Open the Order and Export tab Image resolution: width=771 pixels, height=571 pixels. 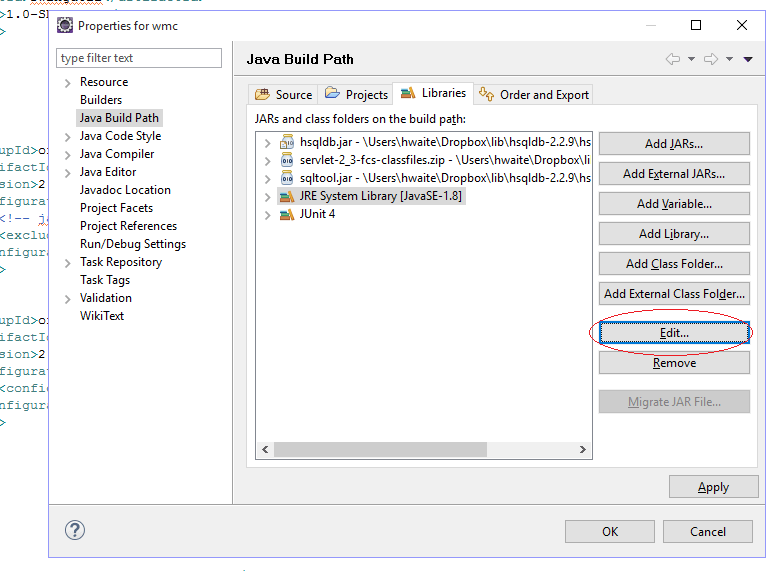pyautogui.click(x=534, y=94)
